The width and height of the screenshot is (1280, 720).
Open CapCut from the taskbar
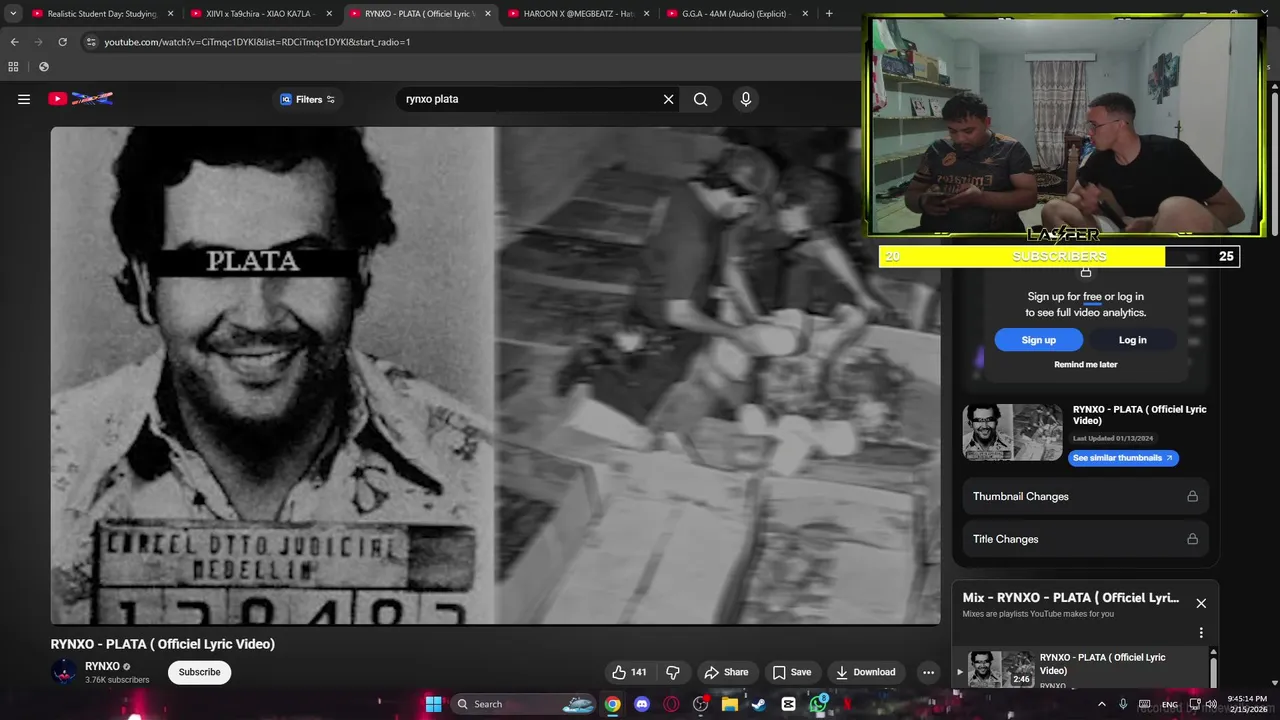tap(788, 704)
